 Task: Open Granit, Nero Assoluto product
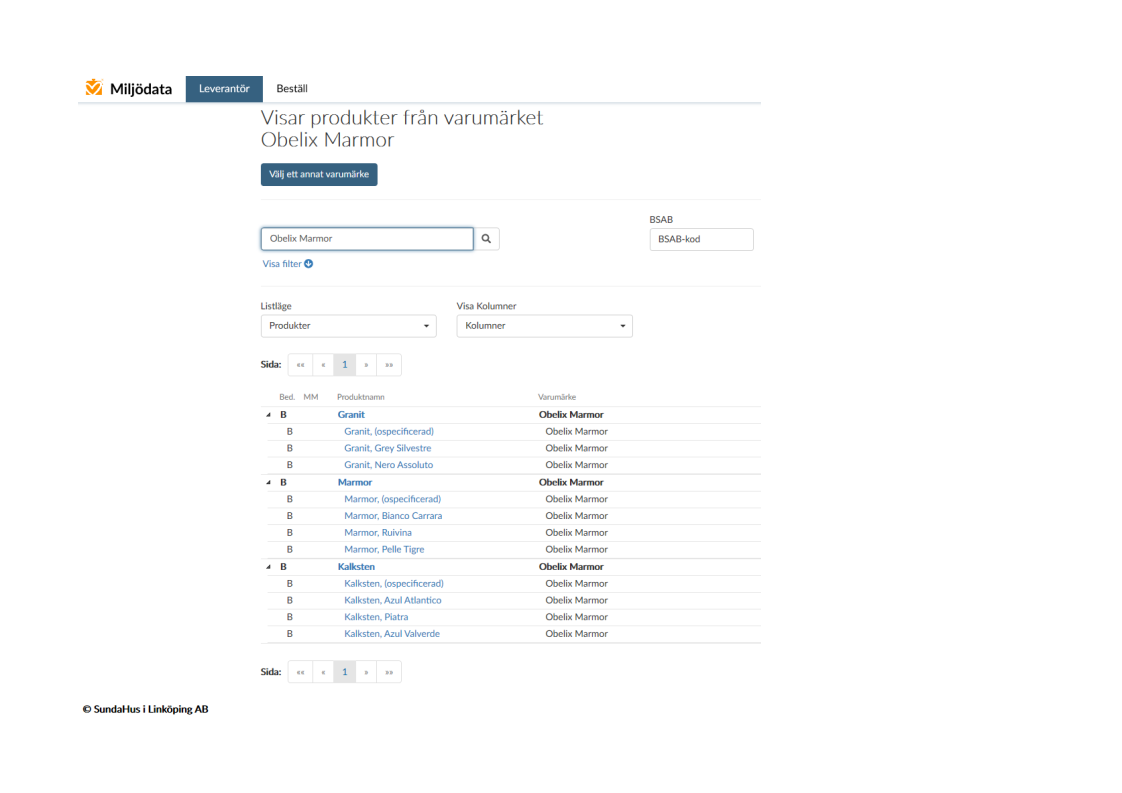[x=389, y=465]
